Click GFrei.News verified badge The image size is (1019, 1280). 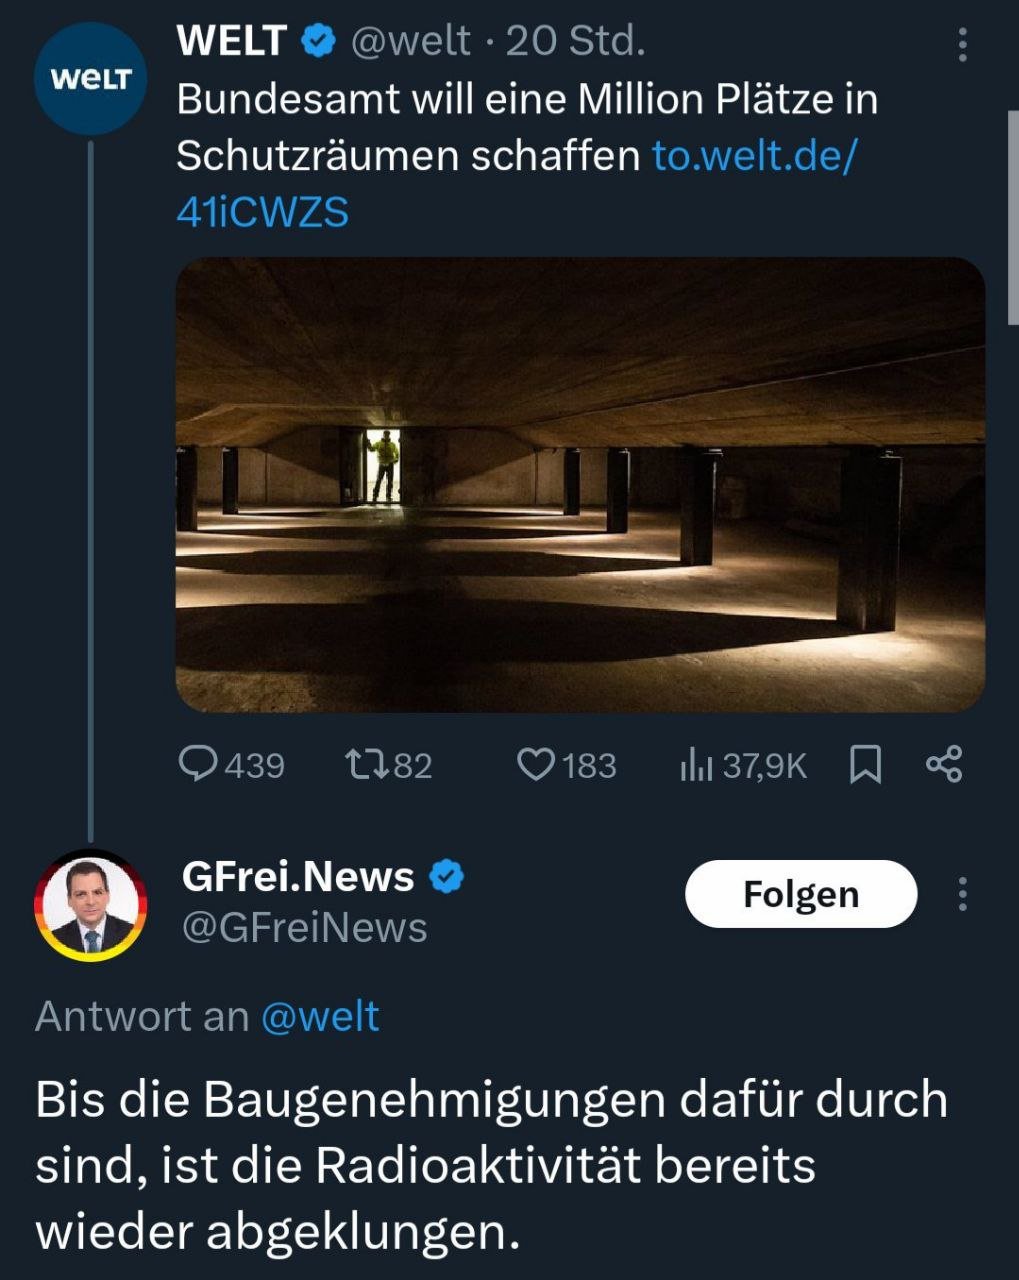[x=446, y=877]
